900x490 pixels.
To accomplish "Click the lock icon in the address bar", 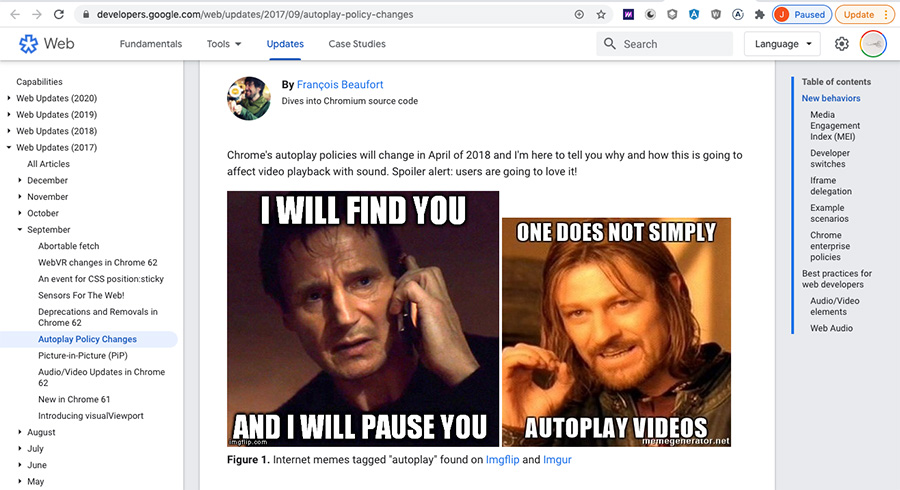I will tap(86, 14).
